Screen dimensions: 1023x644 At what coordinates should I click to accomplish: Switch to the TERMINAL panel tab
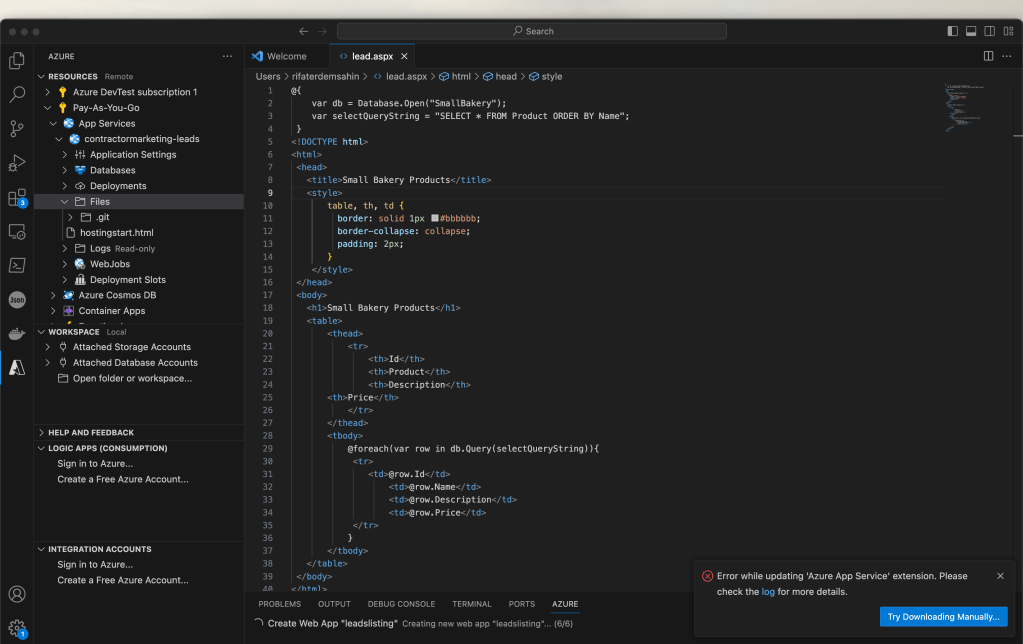pyautogui.click(x=472, y=604)
